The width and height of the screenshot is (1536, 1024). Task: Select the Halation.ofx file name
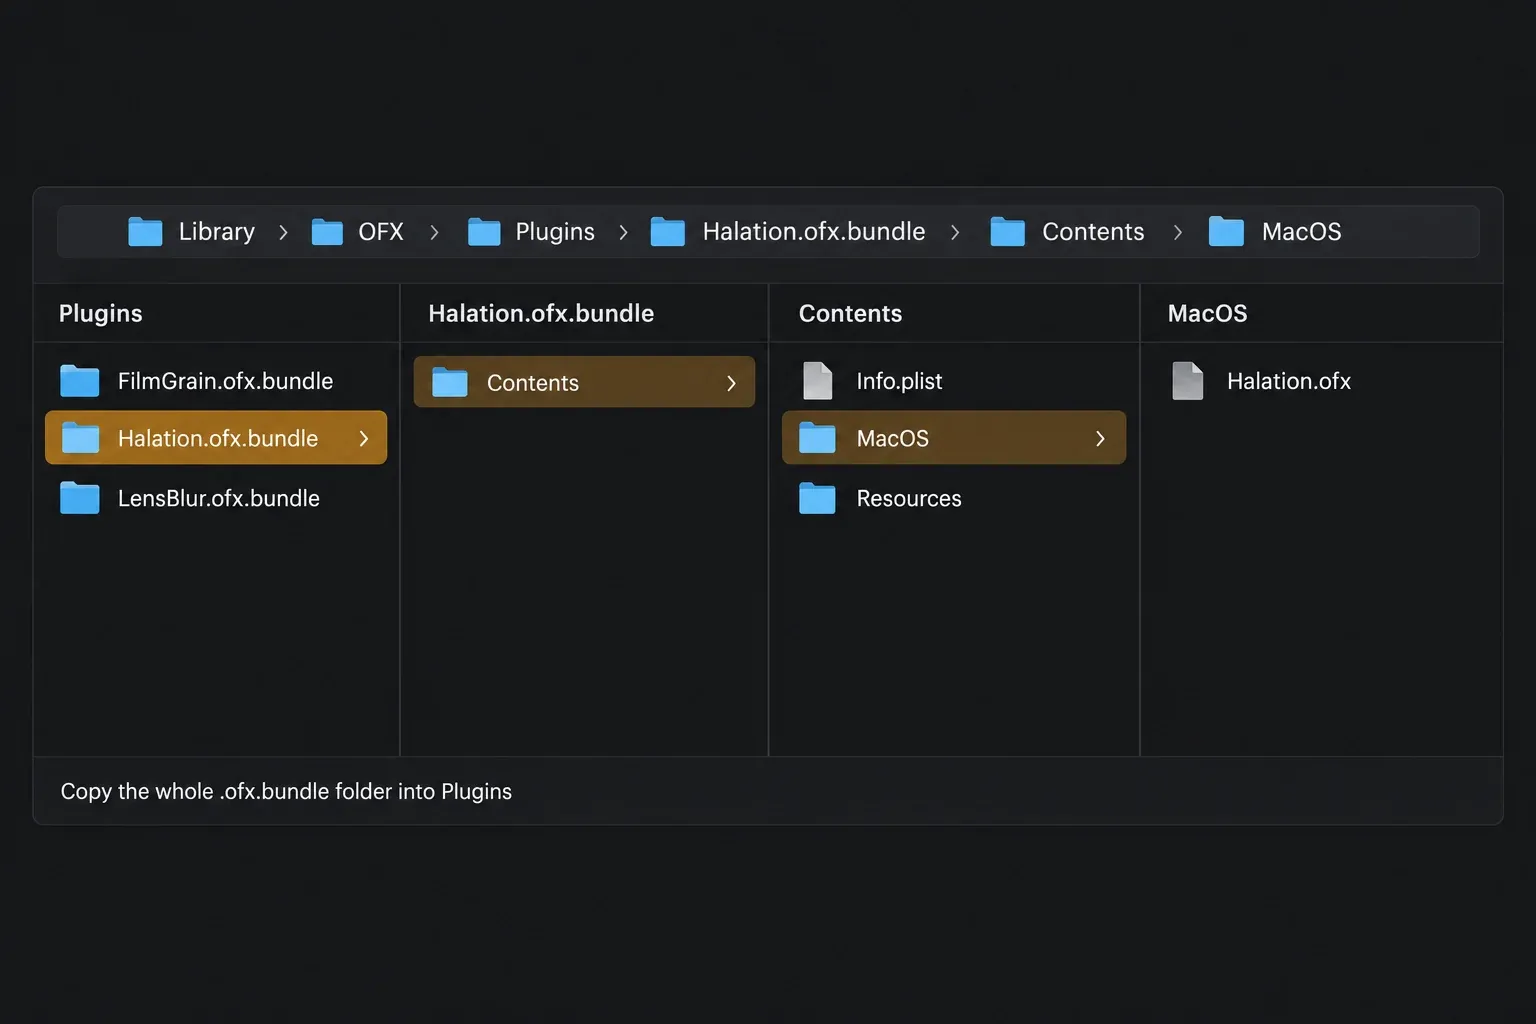pos(1289,381)
